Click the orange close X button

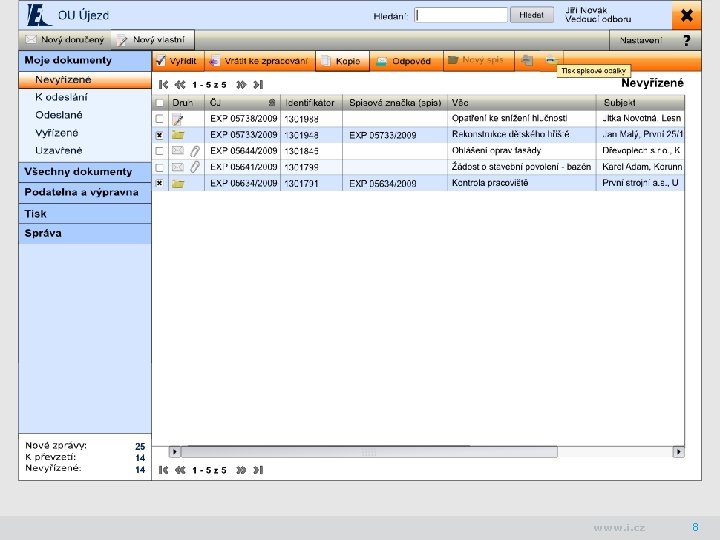pyautogui.click(x=686, y=16)
